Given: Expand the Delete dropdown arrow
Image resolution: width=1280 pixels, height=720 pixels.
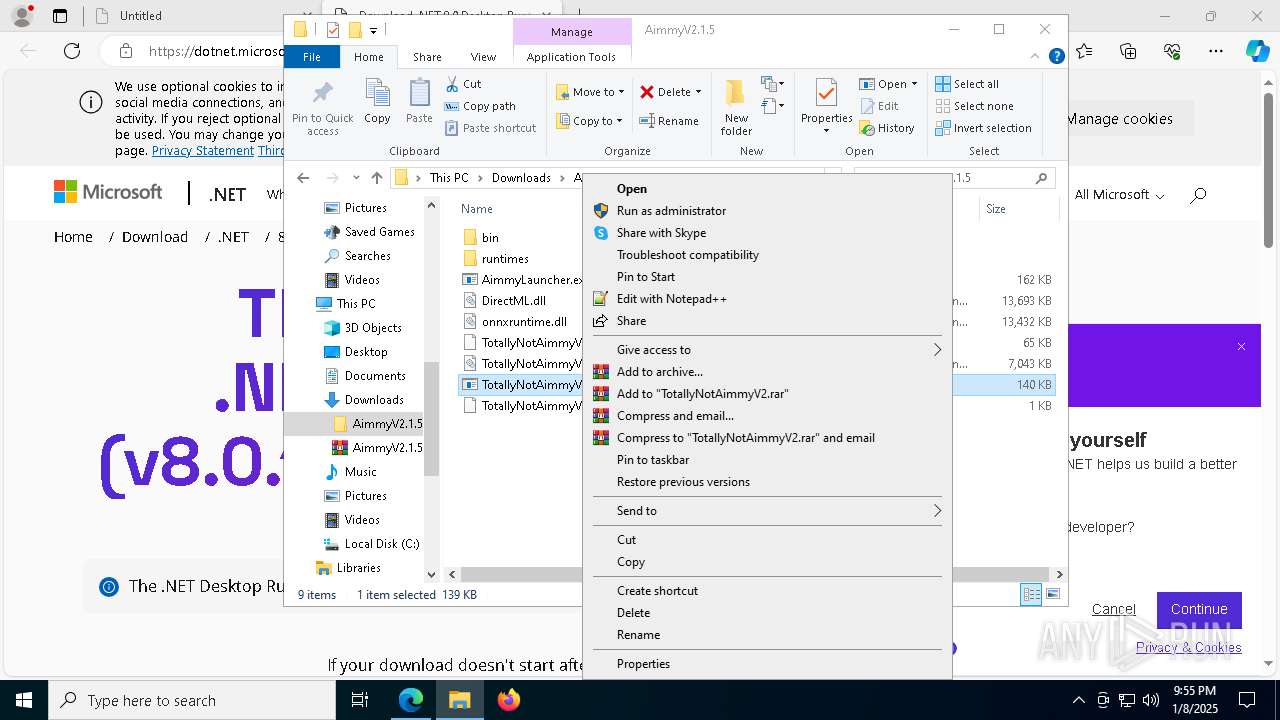Looking at the screenshot, I should [698, 92].
